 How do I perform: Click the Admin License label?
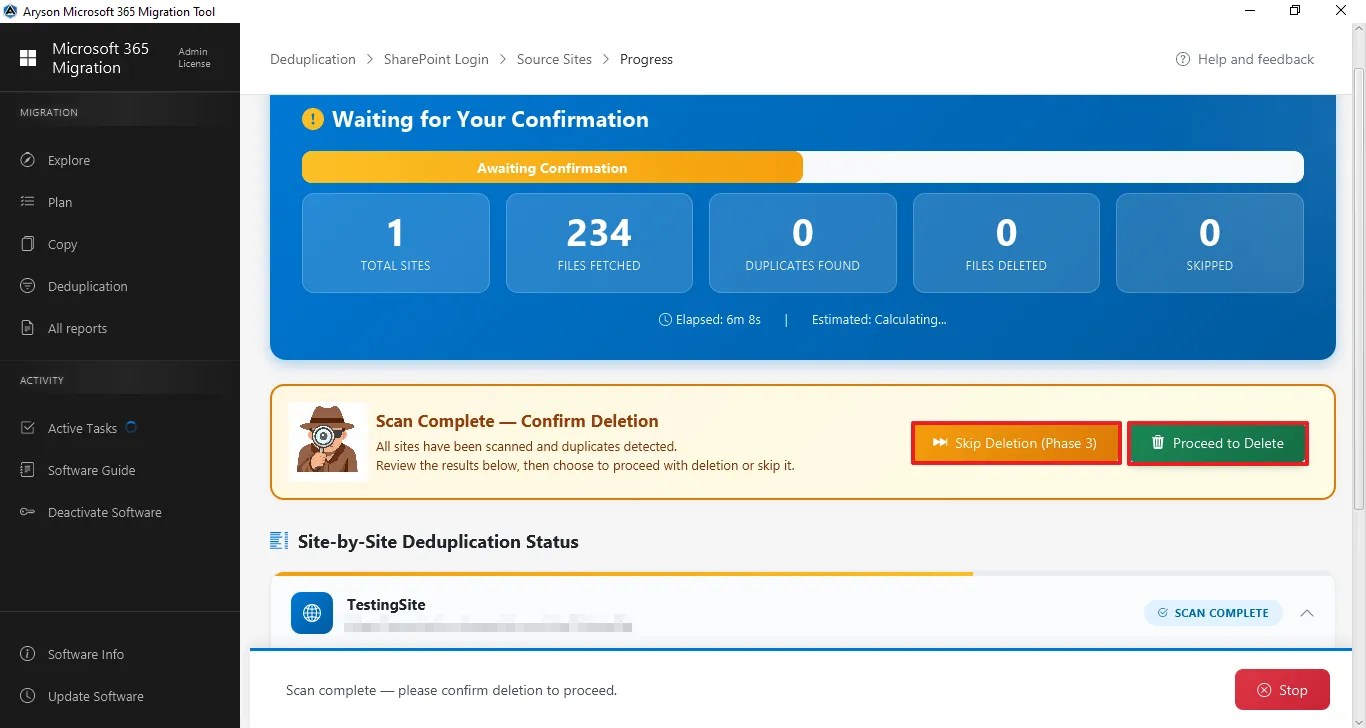(x=194, y=58)
